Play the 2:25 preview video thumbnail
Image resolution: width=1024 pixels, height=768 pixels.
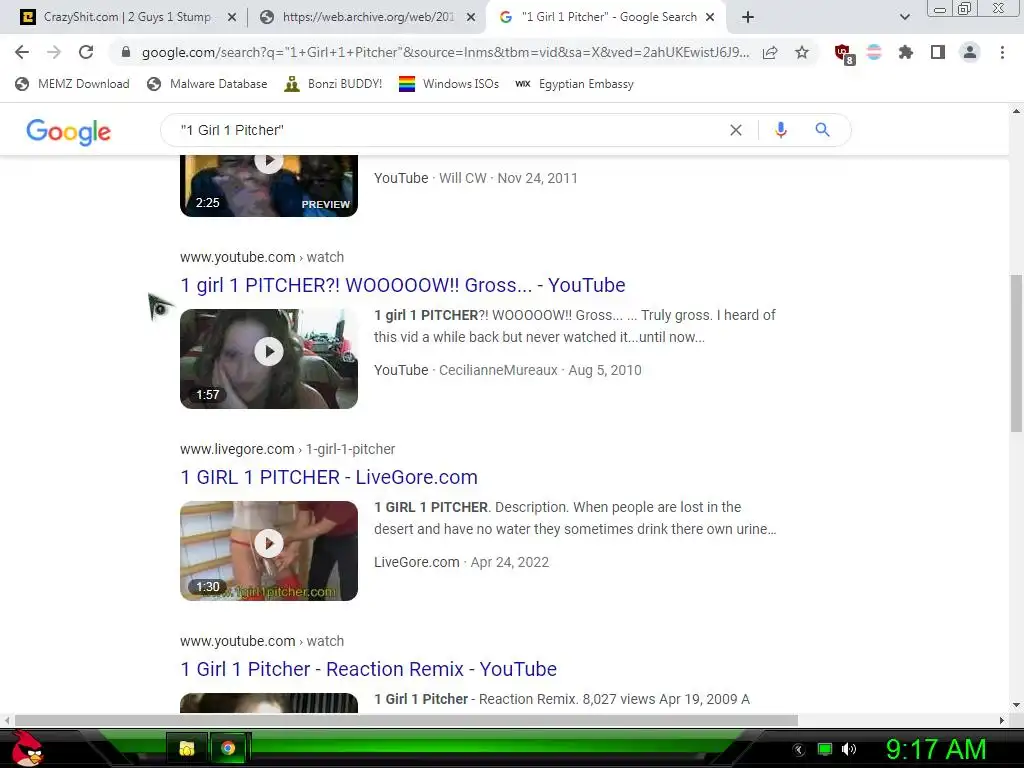click(x=269, y=185)
